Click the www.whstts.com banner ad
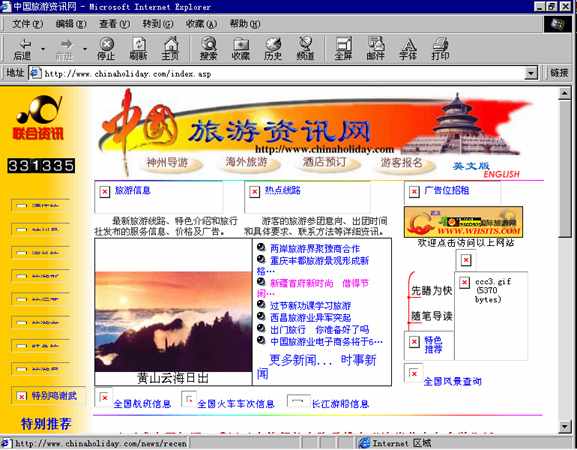577x450 pixels. pyautogui.click(x=463, y=222)
